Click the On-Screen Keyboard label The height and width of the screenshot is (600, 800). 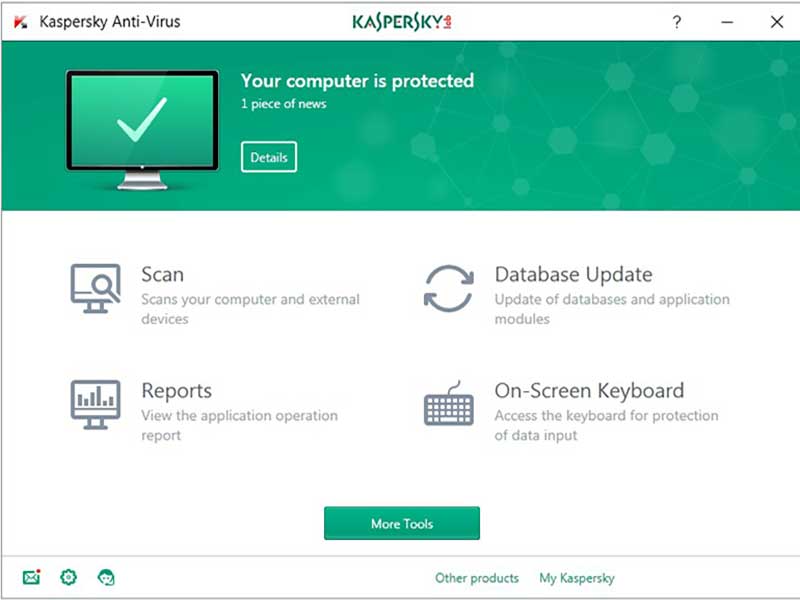587,391
